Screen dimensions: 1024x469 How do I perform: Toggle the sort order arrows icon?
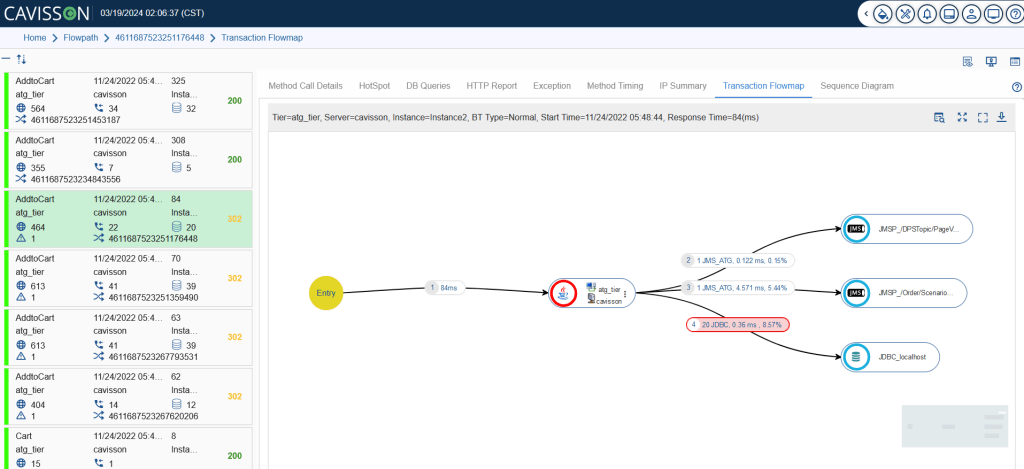click(x=21, y=60)
